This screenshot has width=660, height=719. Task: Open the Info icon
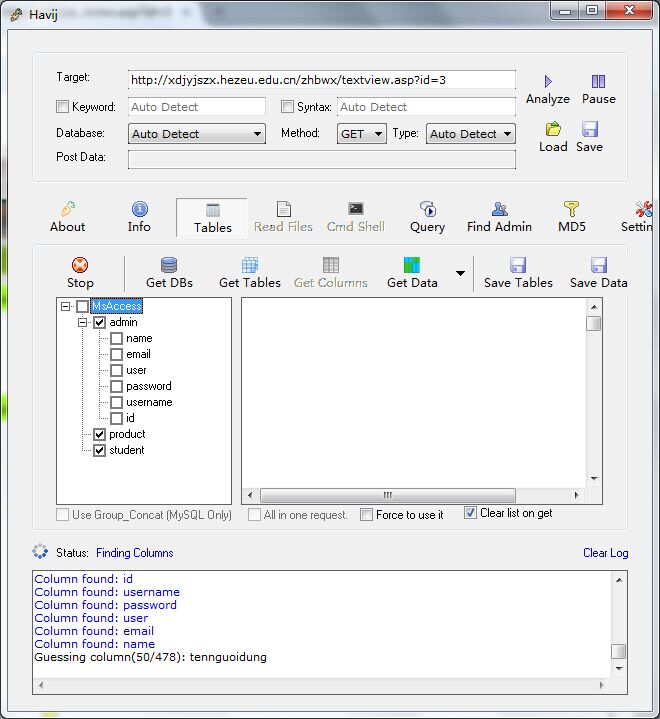139,209
